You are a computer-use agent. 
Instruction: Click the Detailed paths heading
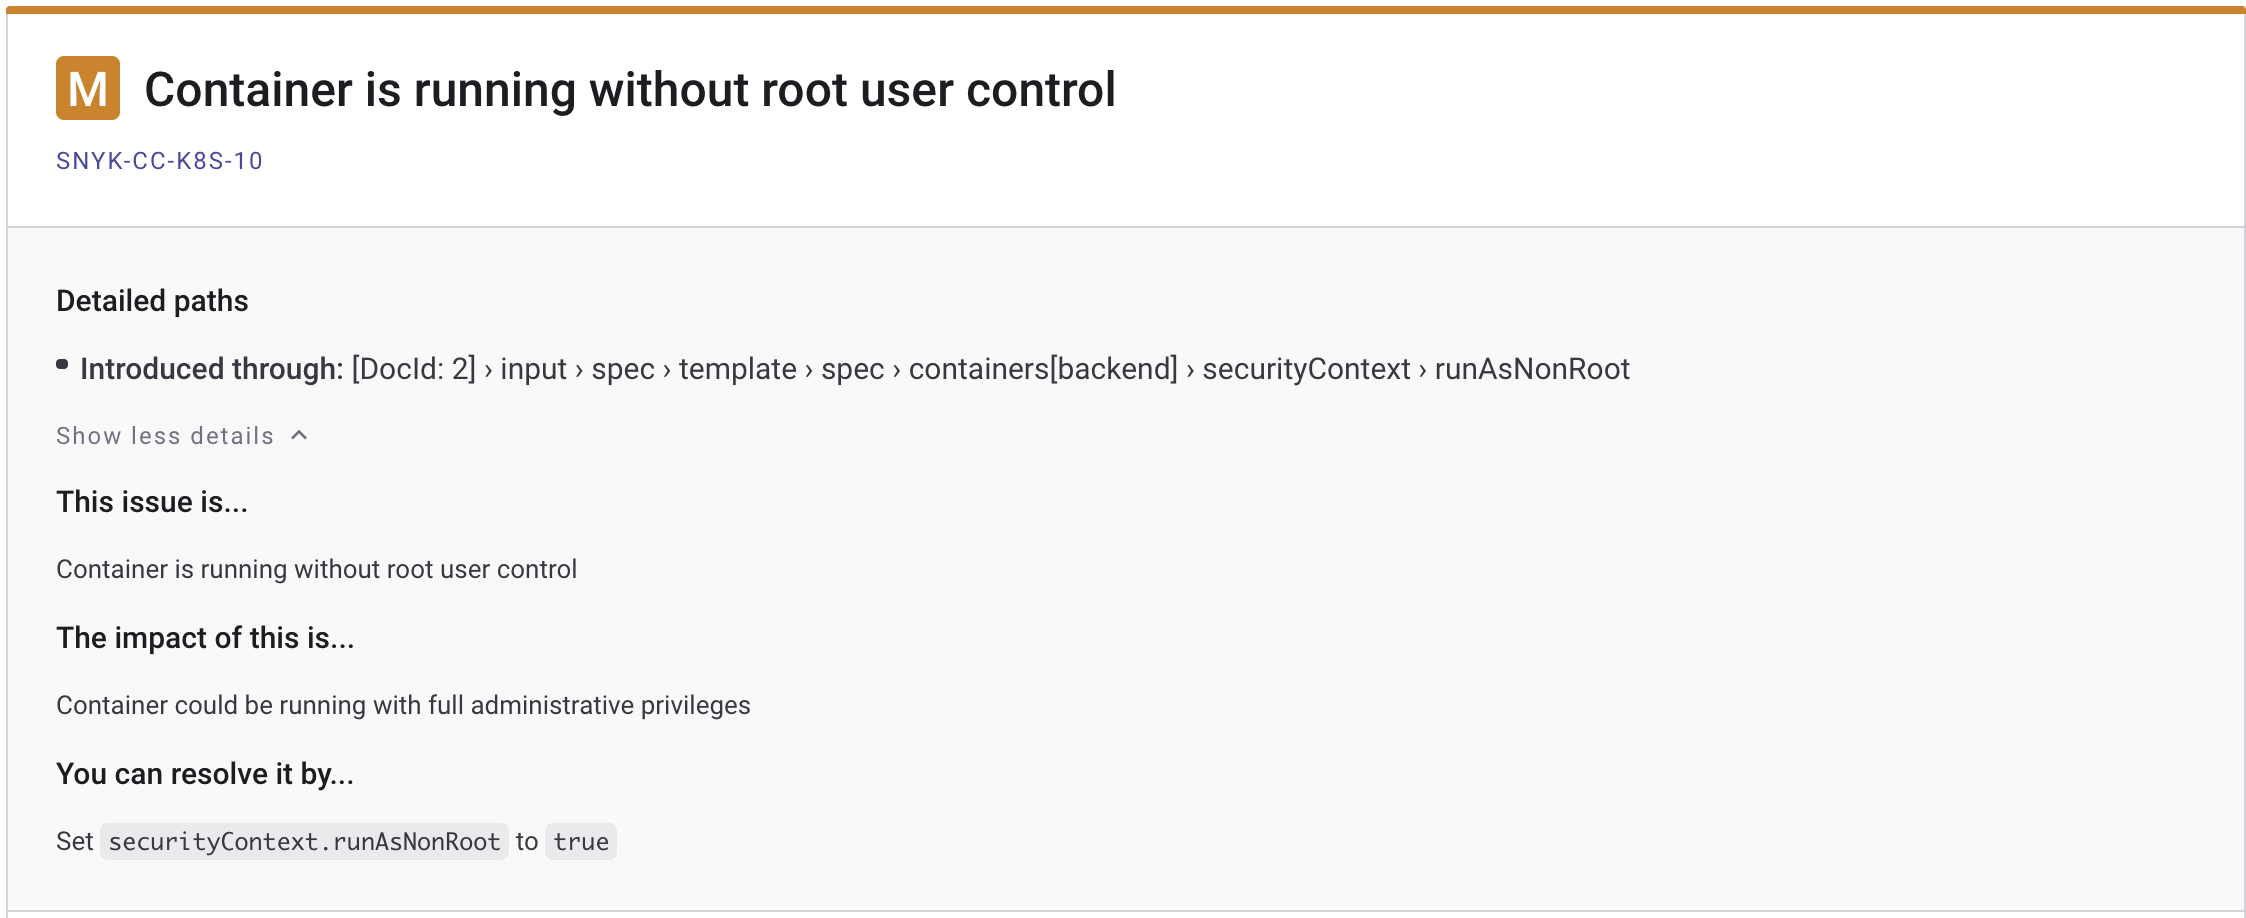point(152,301)
